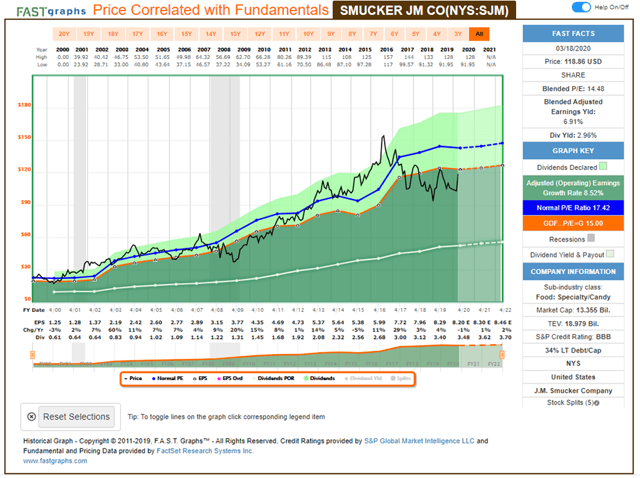Click the 'Price: 118.86 USD' value

[x=575, y=62]
